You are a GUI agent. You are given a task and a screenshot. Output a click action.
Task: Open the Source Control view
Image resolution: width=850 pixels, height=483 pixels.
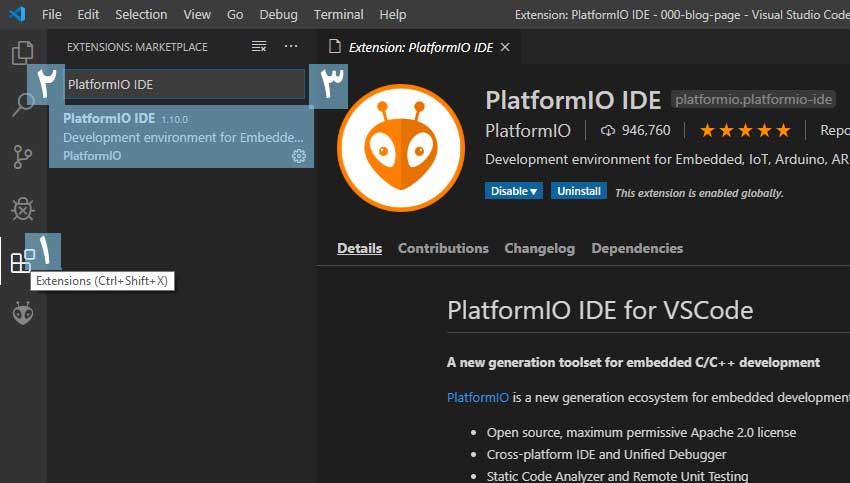click(x=22, y=157)
